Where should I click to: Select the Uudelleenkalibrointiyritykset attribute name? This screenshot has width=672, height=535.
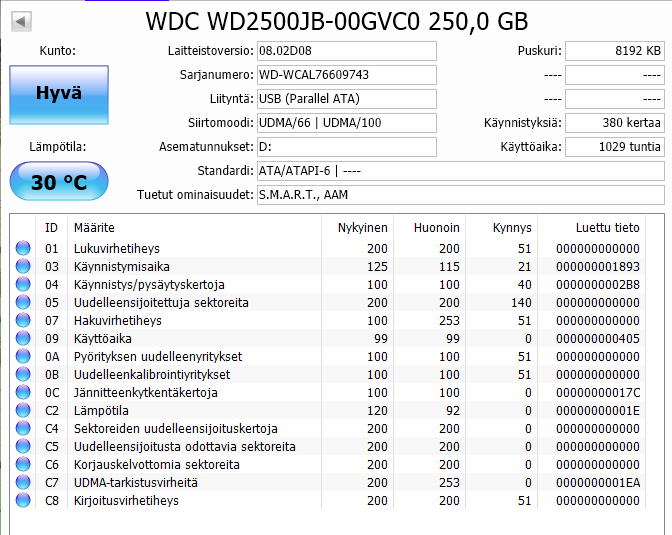[x=152, y=375]
